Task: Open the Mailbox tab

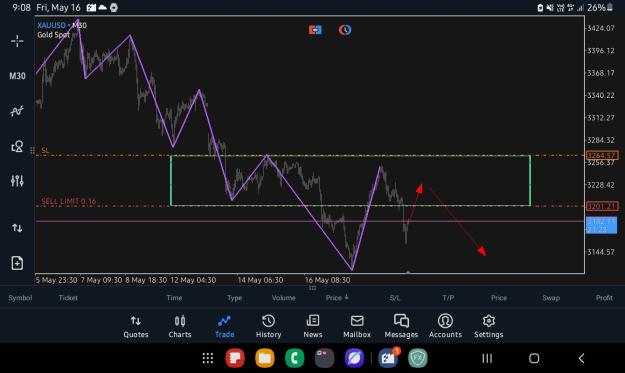Action: (357, 327)
